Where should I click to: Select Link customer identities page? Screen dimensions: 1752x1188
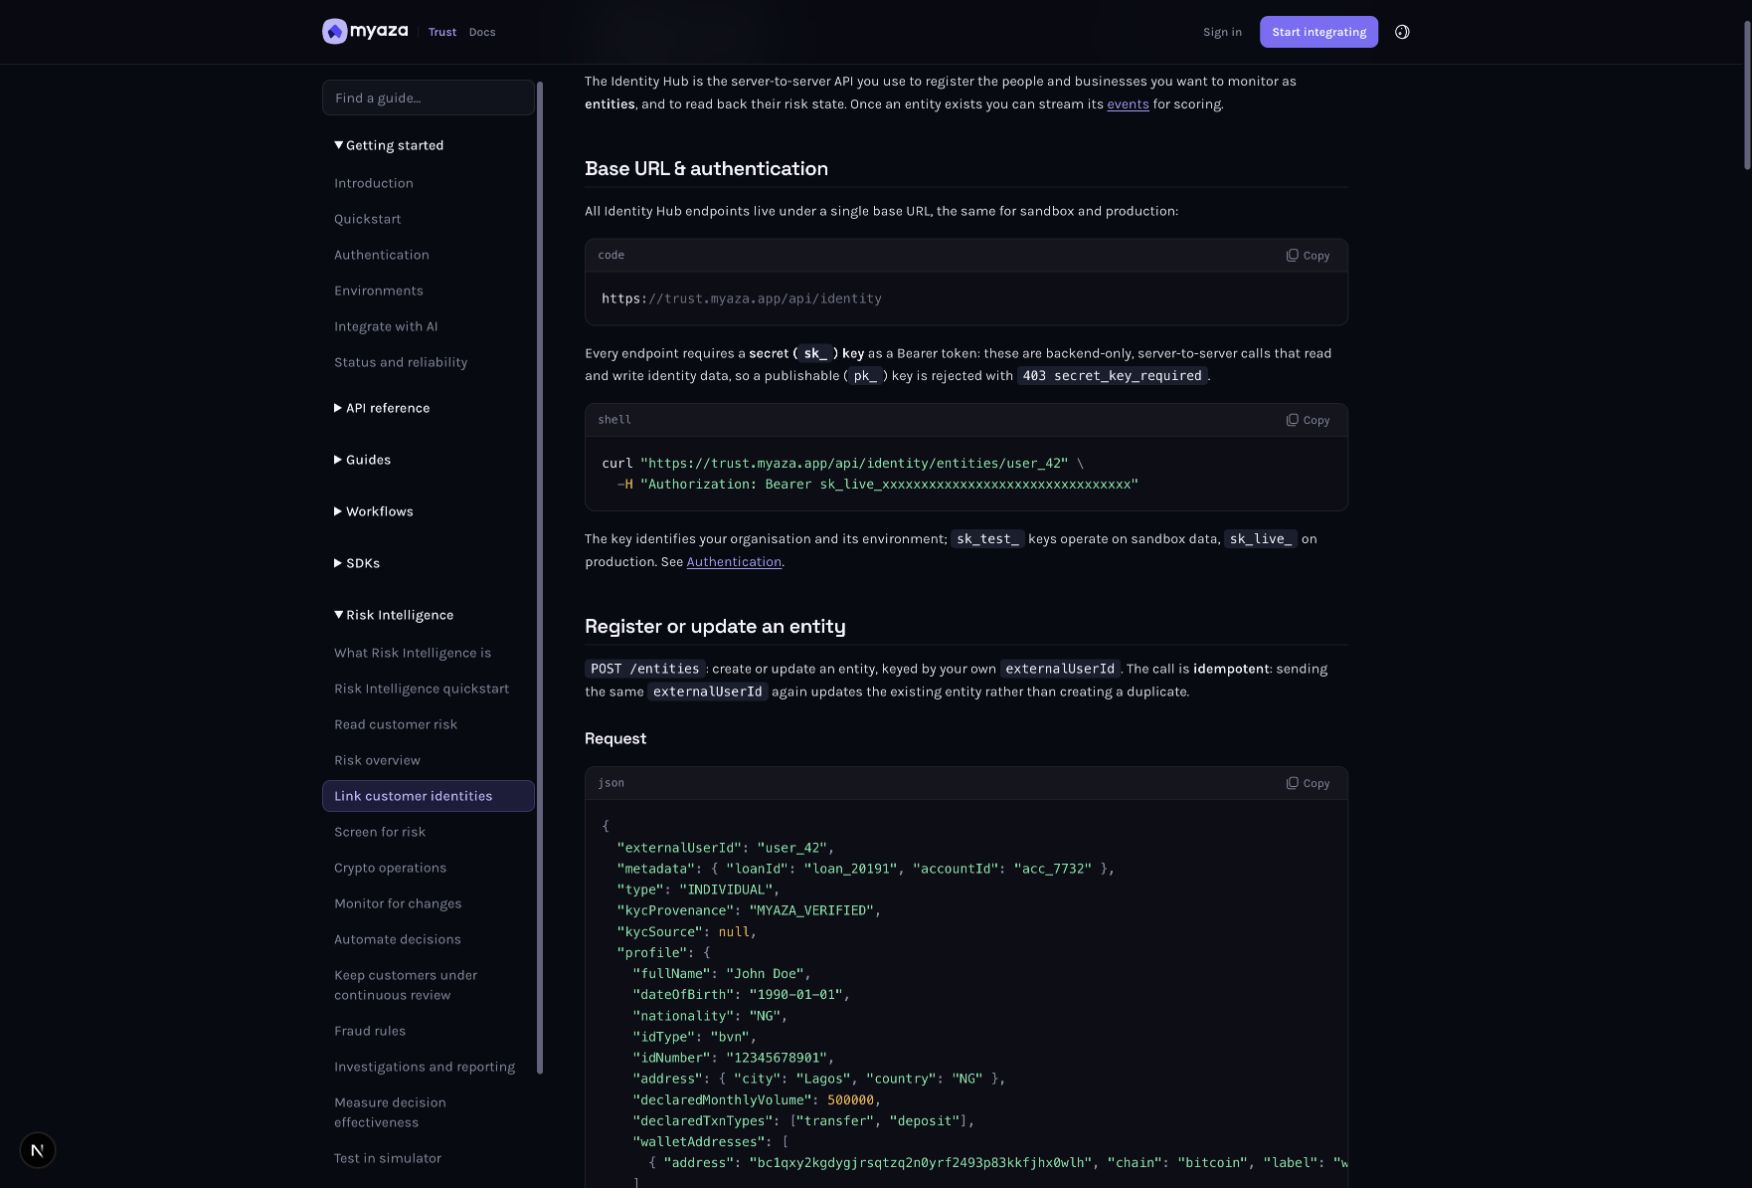(x=428, y=796)
